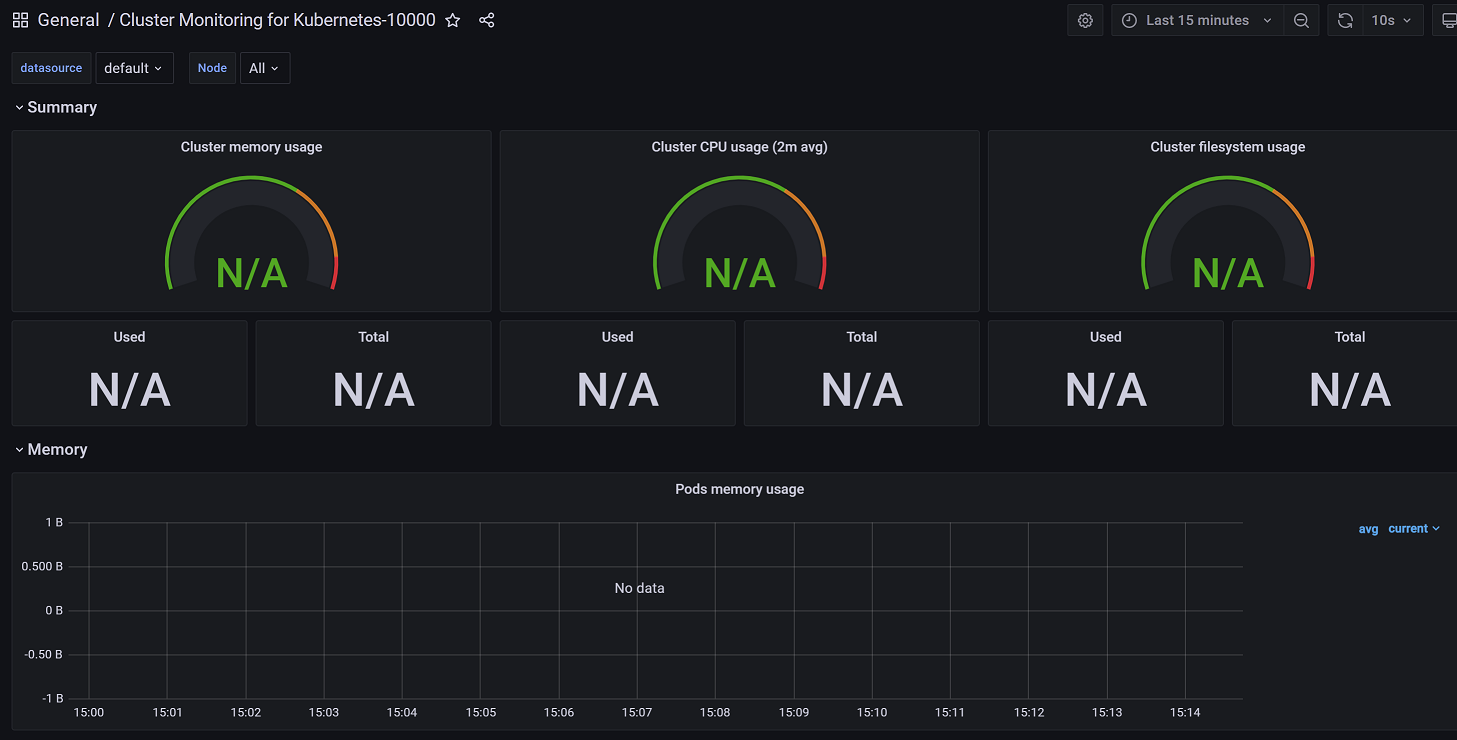The height and width of the screenshot is (740, 1457).
Task: Refresh the dashboard now
Action: tap(1345, 20)
